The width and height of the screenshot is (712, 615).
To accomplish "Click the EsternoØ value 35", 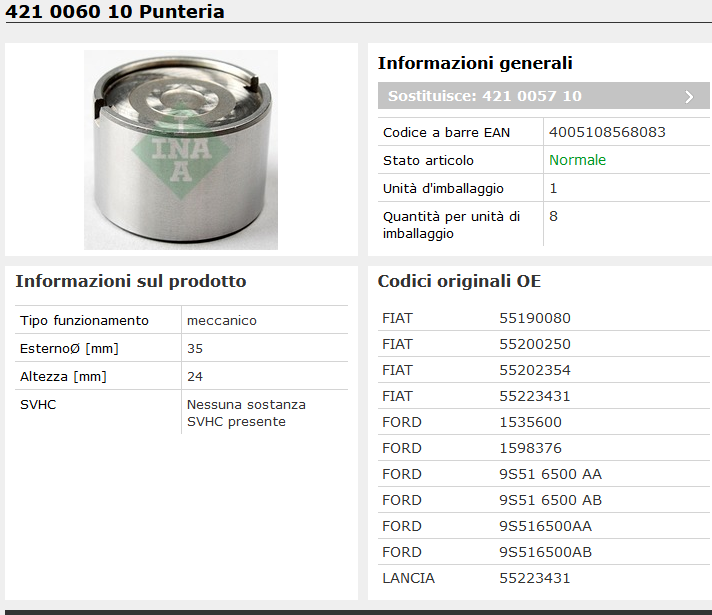I will (195, 348).
